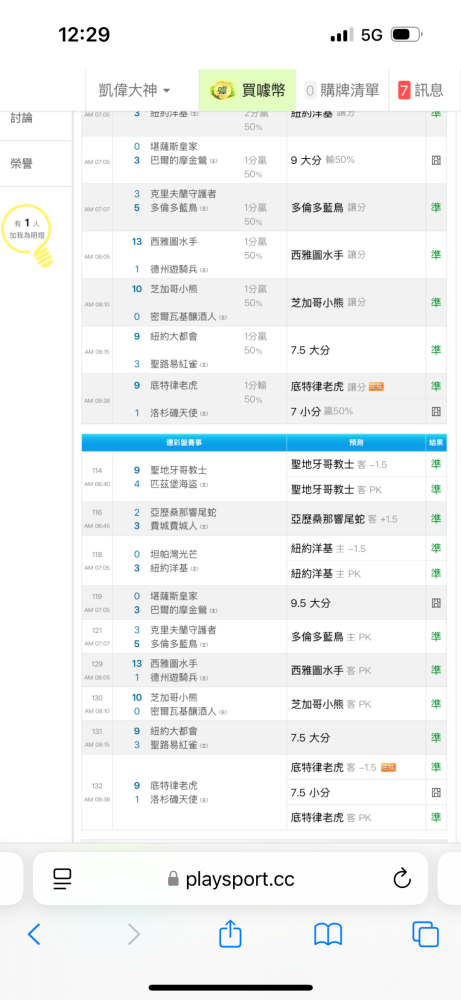The height and width of the screenshot is (1000, 461).
Task: Click the 買噱幣 button
Action: [x=247, y=90]
